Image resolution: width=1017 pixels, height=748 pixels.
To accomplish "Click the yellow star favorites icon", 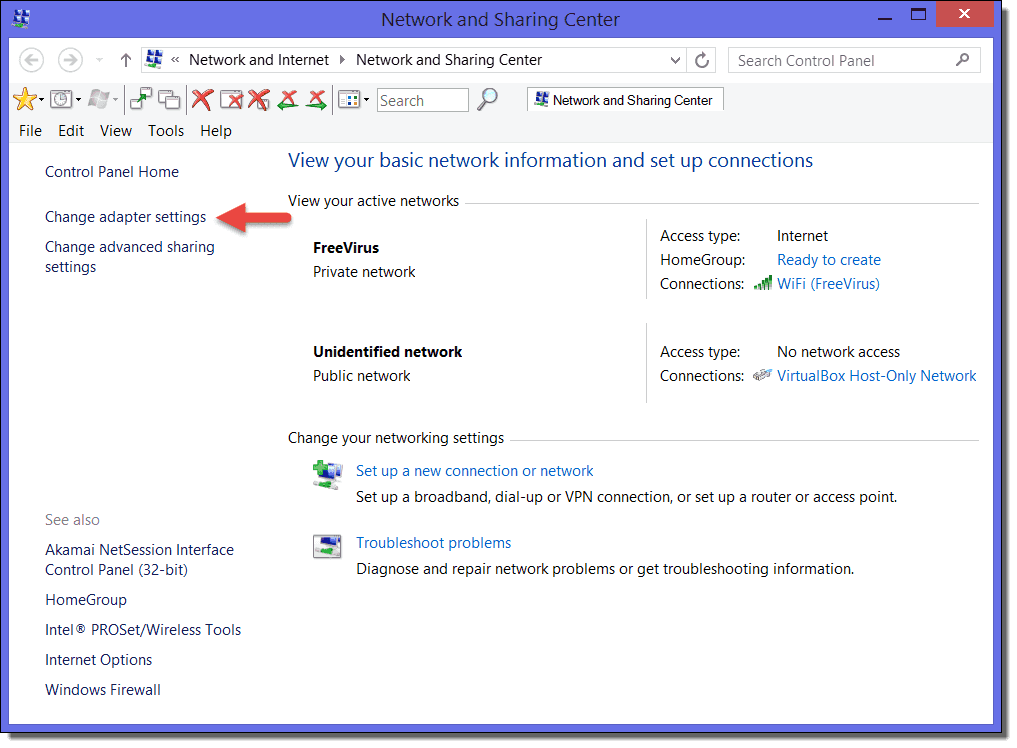I will click(25, 99).
